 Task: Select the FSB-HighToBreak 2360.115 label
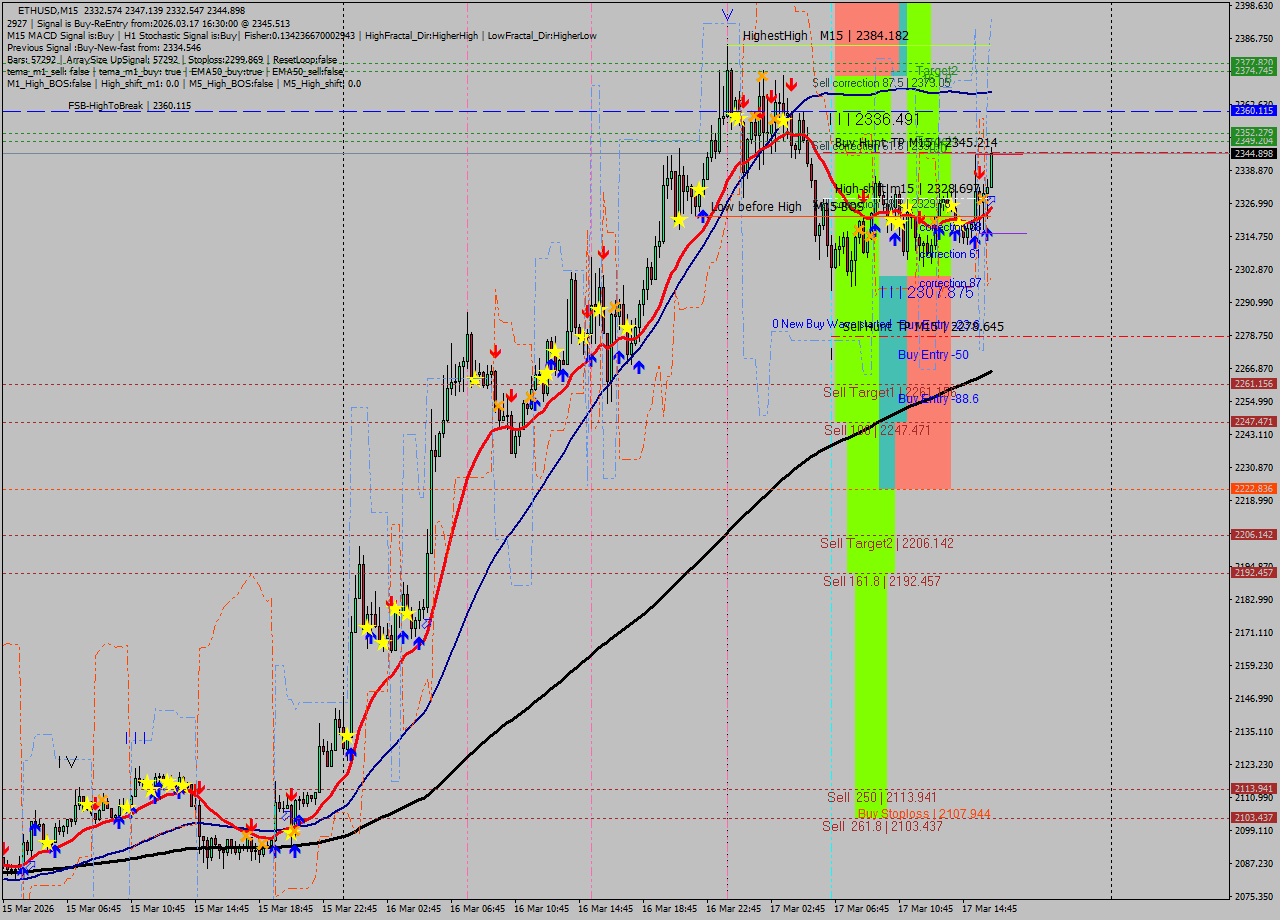point(129,106)
